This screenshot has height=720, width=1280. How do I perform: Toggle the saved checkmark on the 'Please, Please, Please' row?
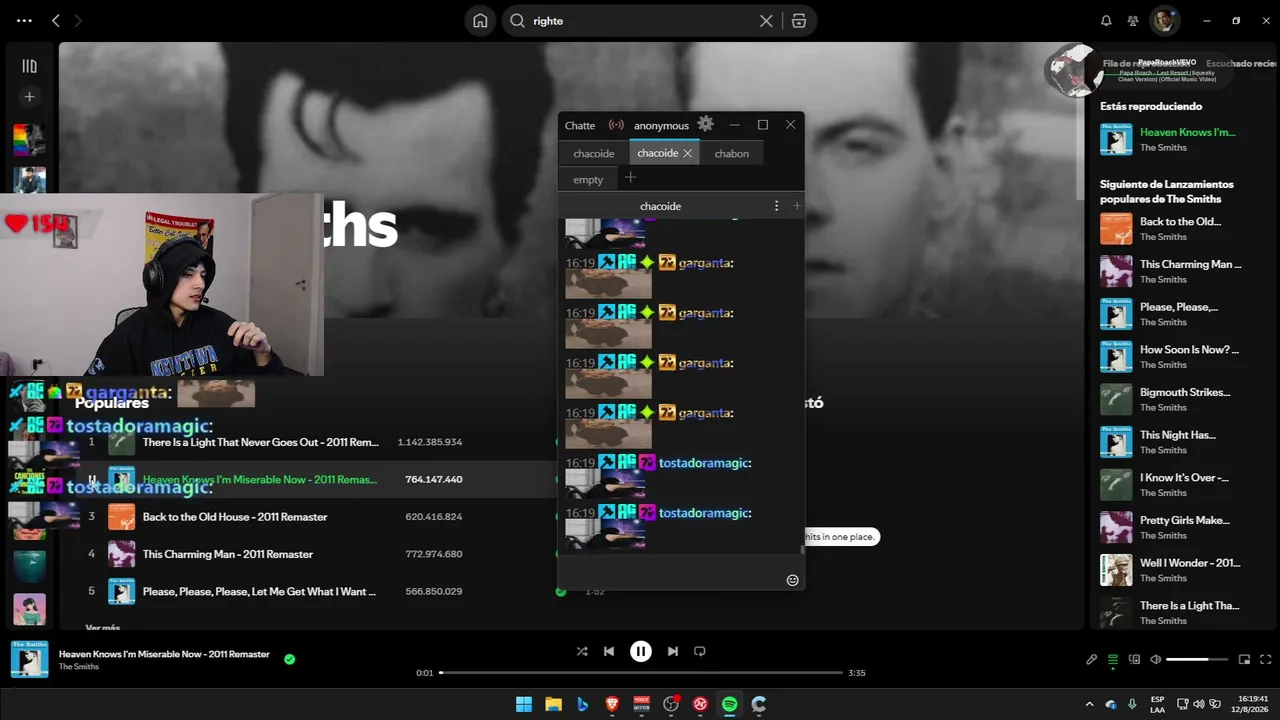[x=561, y=592]
